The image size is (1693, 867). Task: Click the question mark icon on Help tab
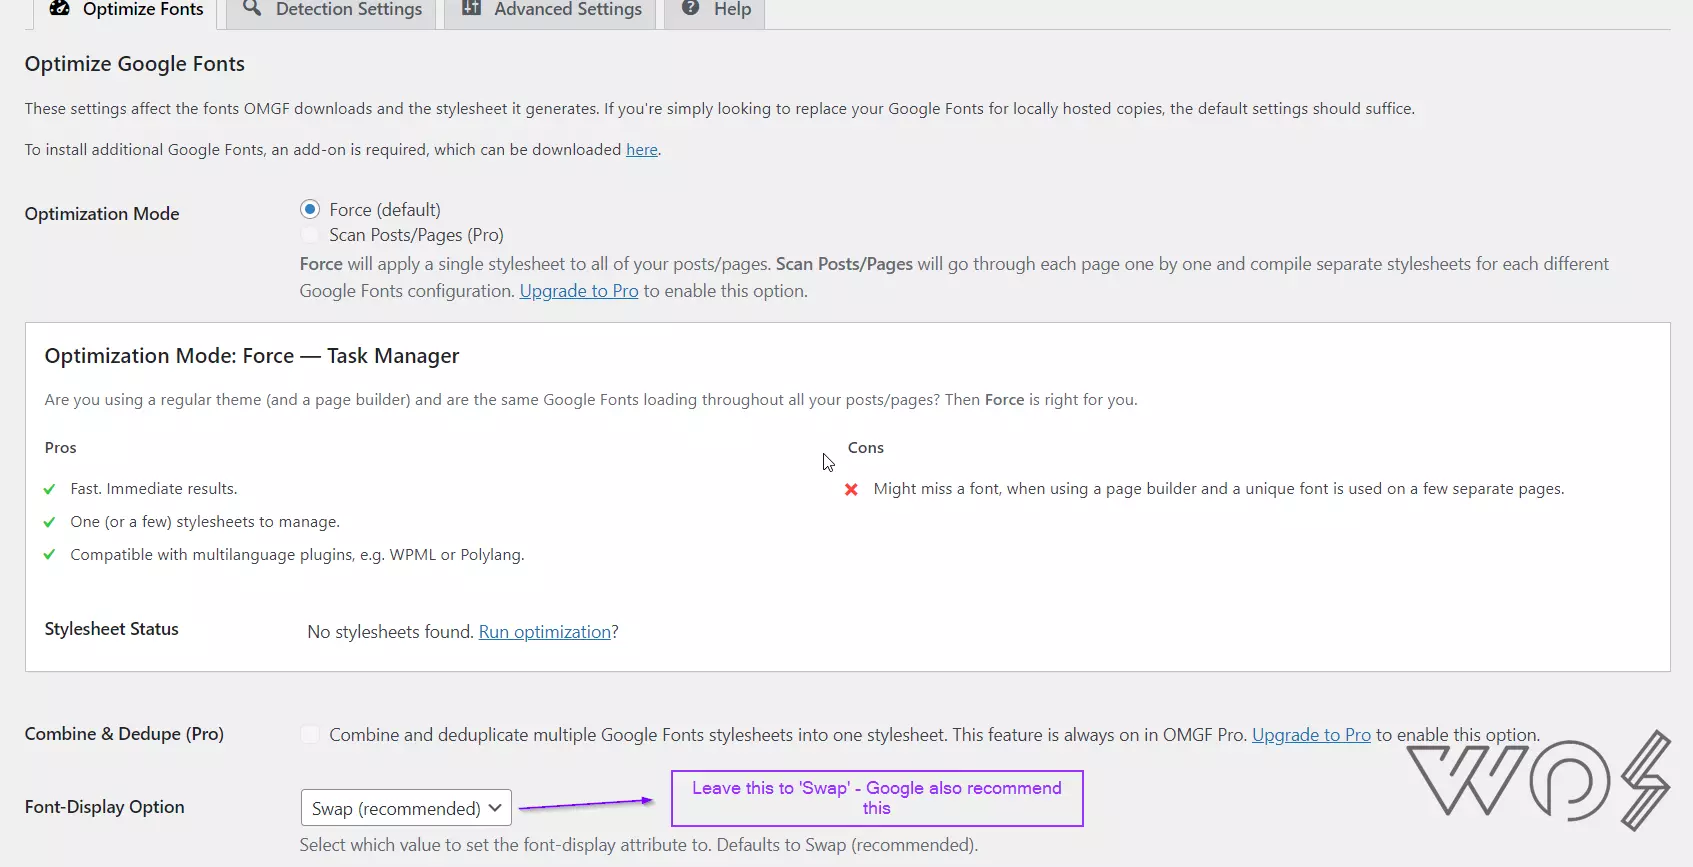[x=690, y=8]
